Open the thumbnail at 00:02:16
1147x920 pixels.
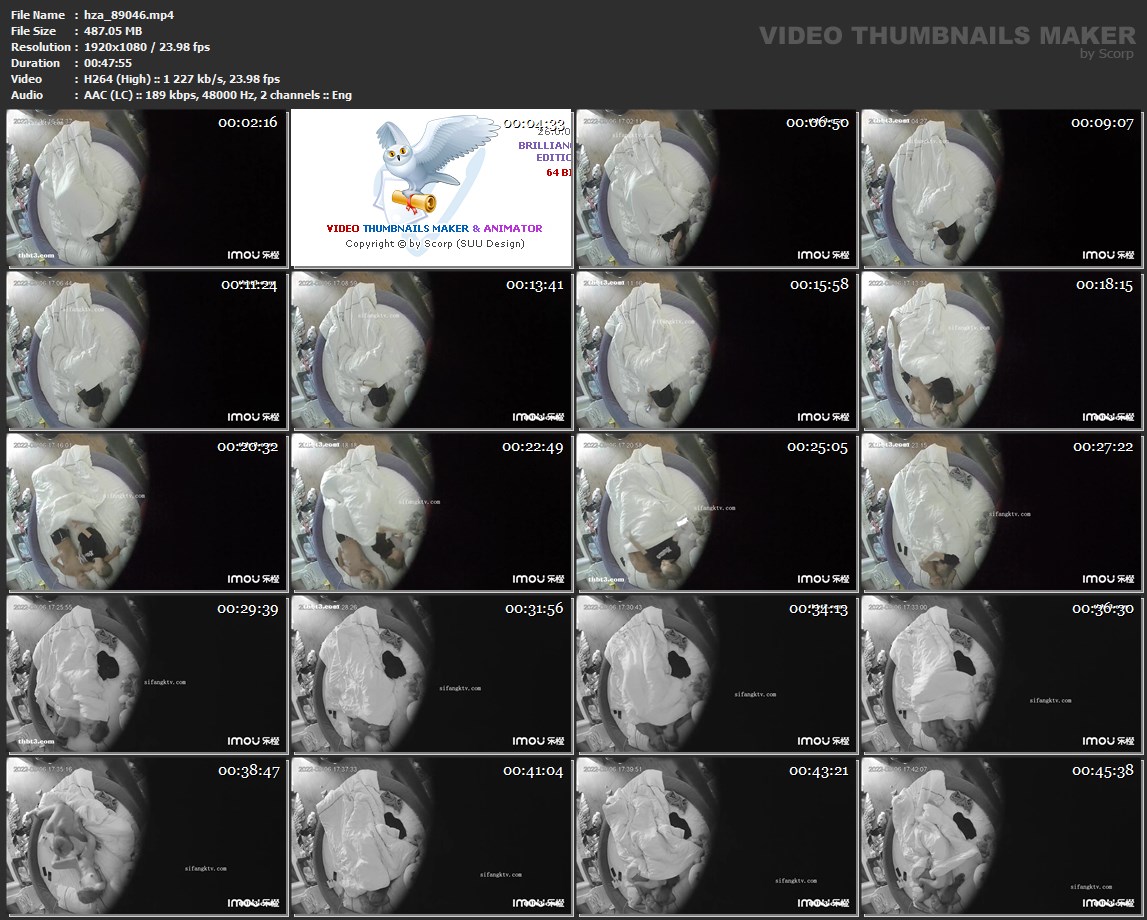pos(147,188)
